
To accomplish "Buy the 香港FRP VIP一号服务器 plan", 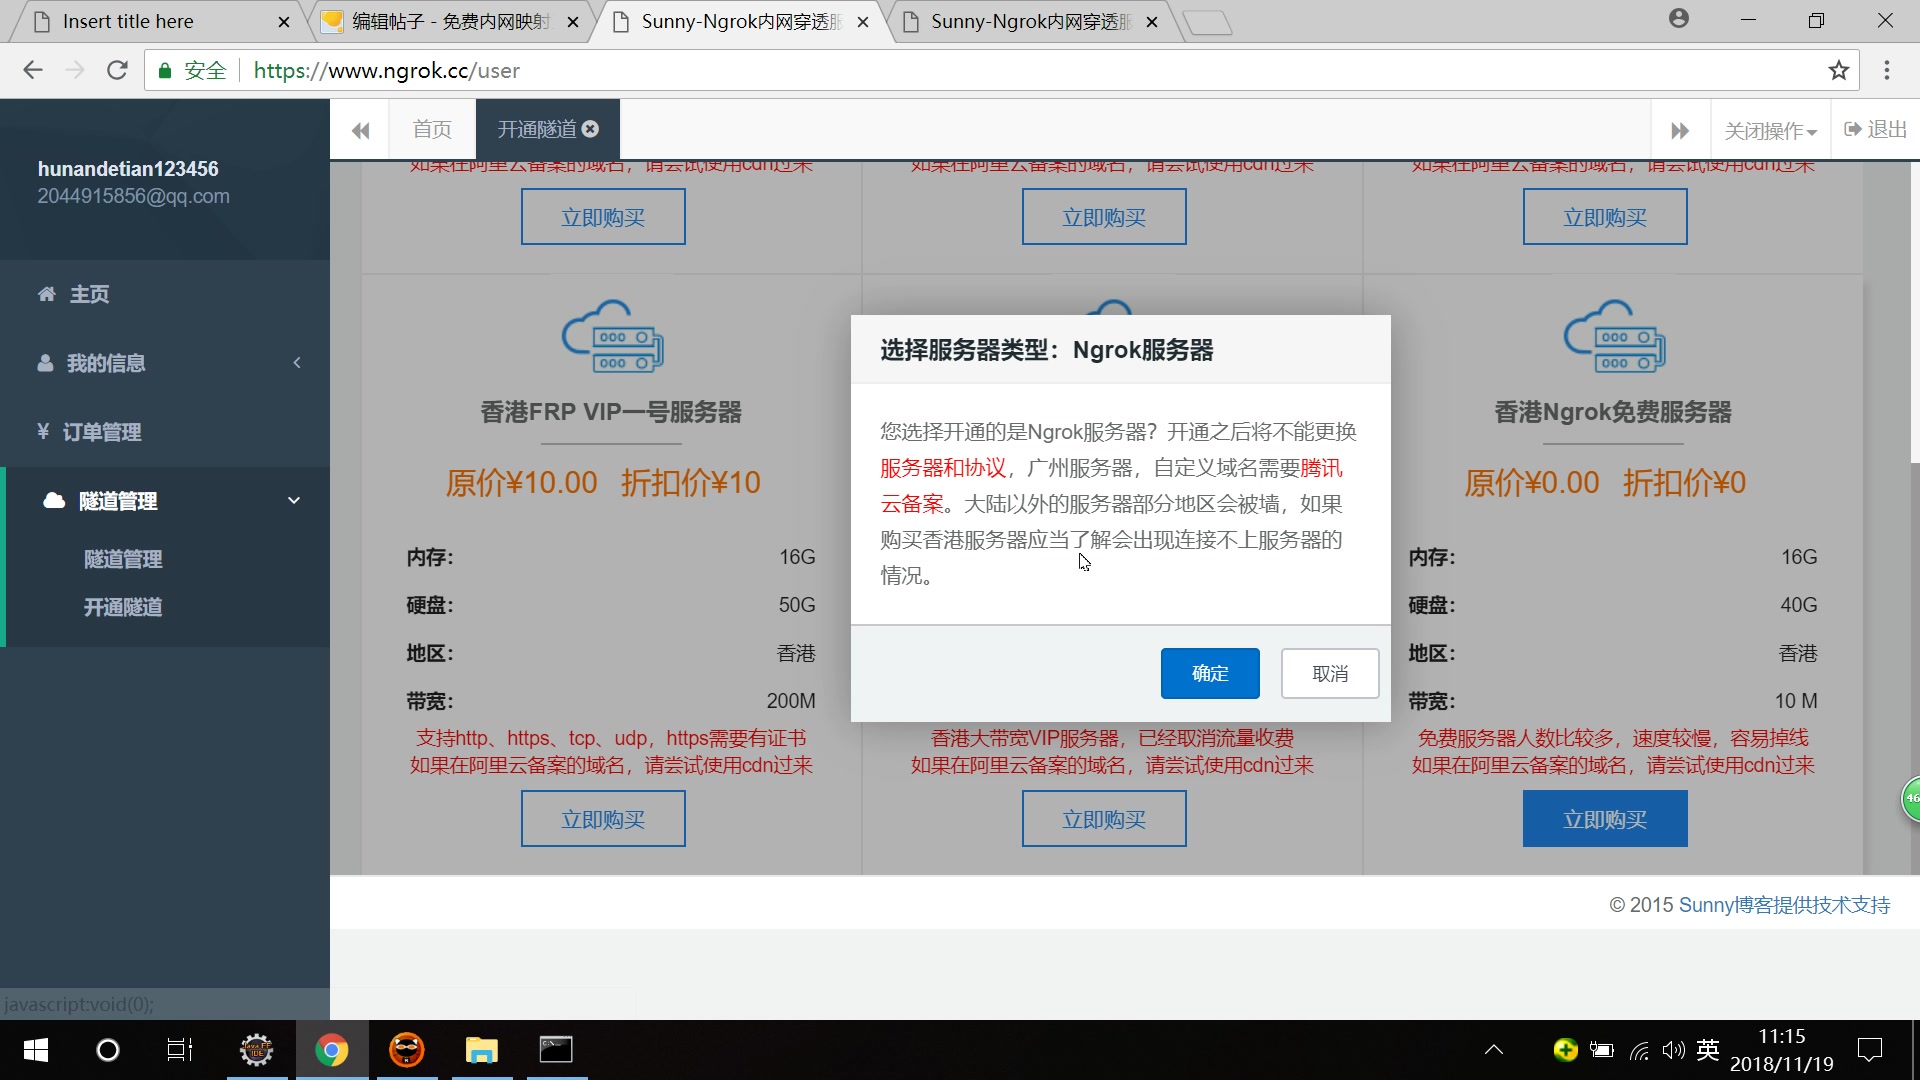I will pyautogui.click(x=603, y=819).
